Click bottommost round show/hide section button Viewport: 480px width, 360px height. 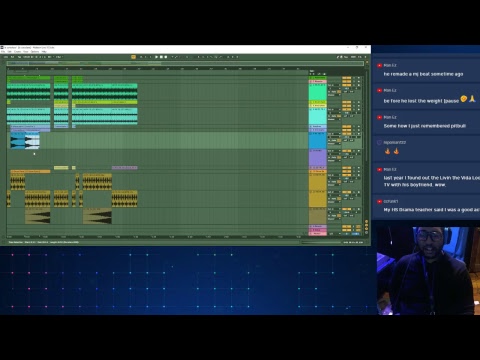pos(366,232)
